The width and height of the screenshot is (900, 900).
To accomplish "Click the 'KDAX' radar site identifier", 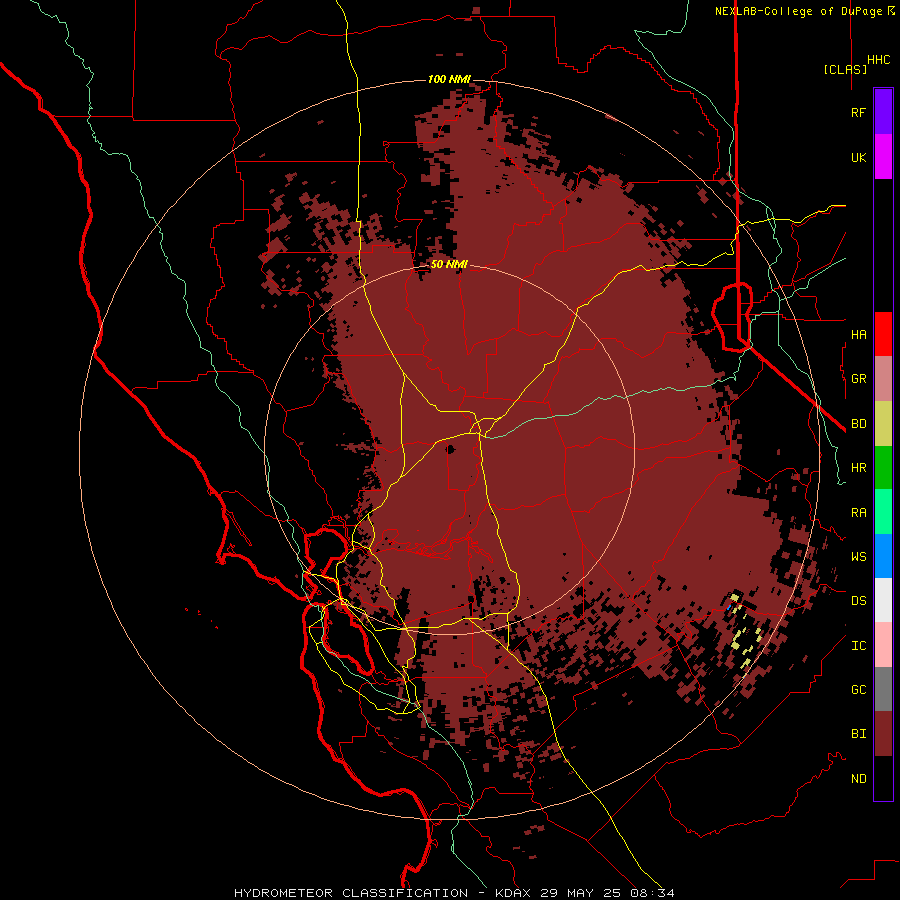I will (513, 893).
